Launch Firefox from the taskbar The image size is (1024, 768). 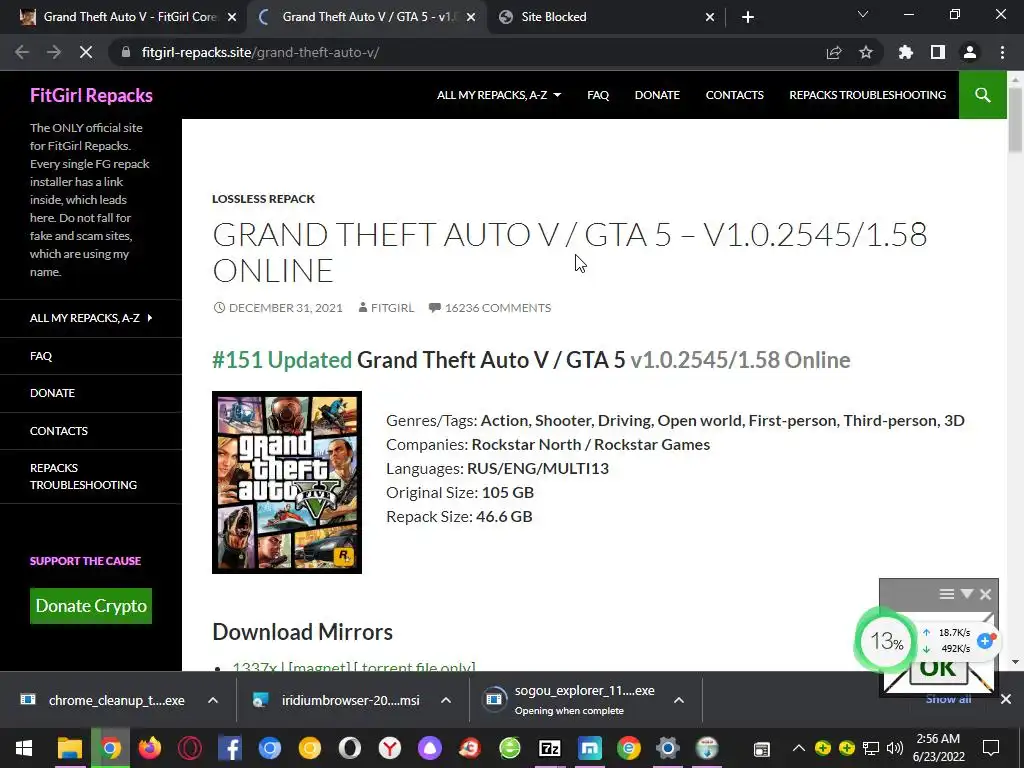tap(150, 748)
